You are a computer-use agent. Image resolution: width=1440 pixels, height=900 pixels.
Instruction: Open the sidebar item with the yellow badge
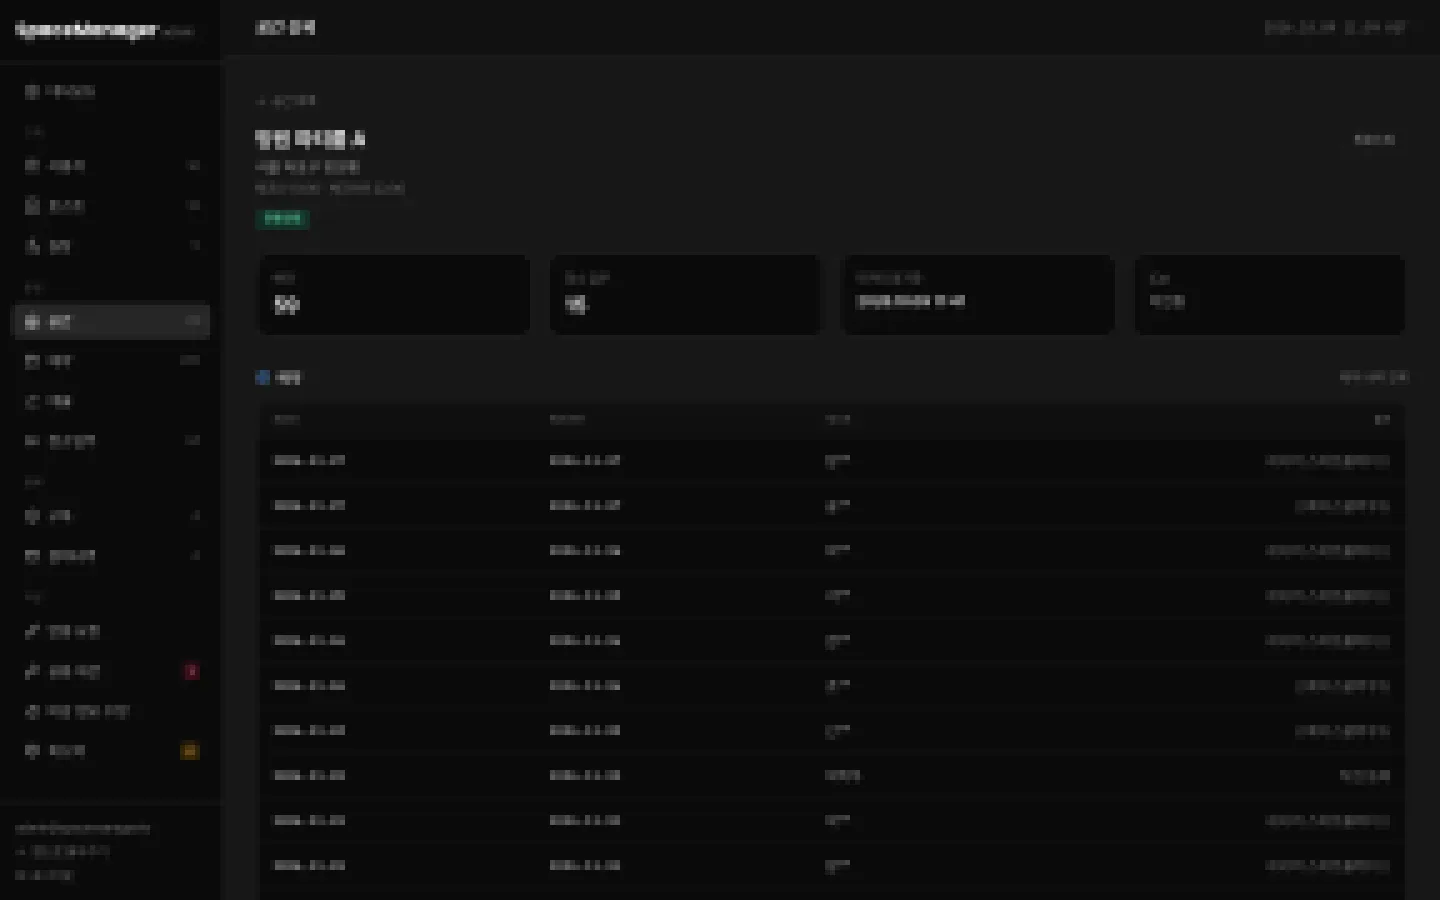click(x=111, y=751)
